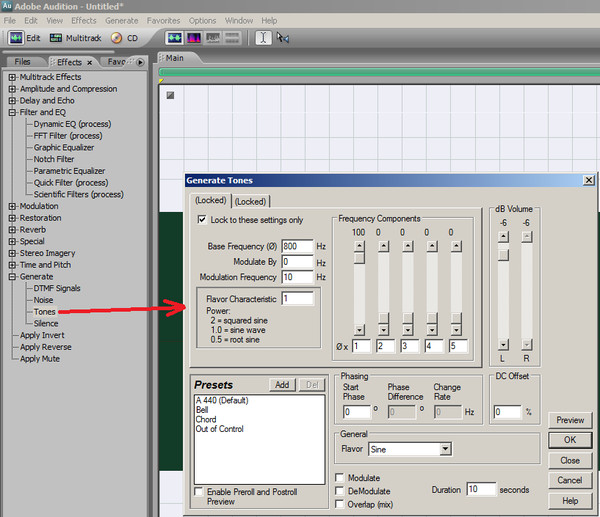Check the DeModulate option

tap(339, 491)
